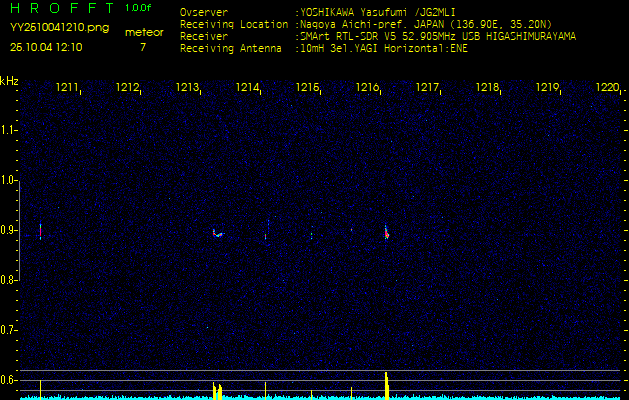Viewport: 629px width, 400px height.
Task: Click the 25.10.04 12:10 timestamp
Action: (x=46, y=47)
